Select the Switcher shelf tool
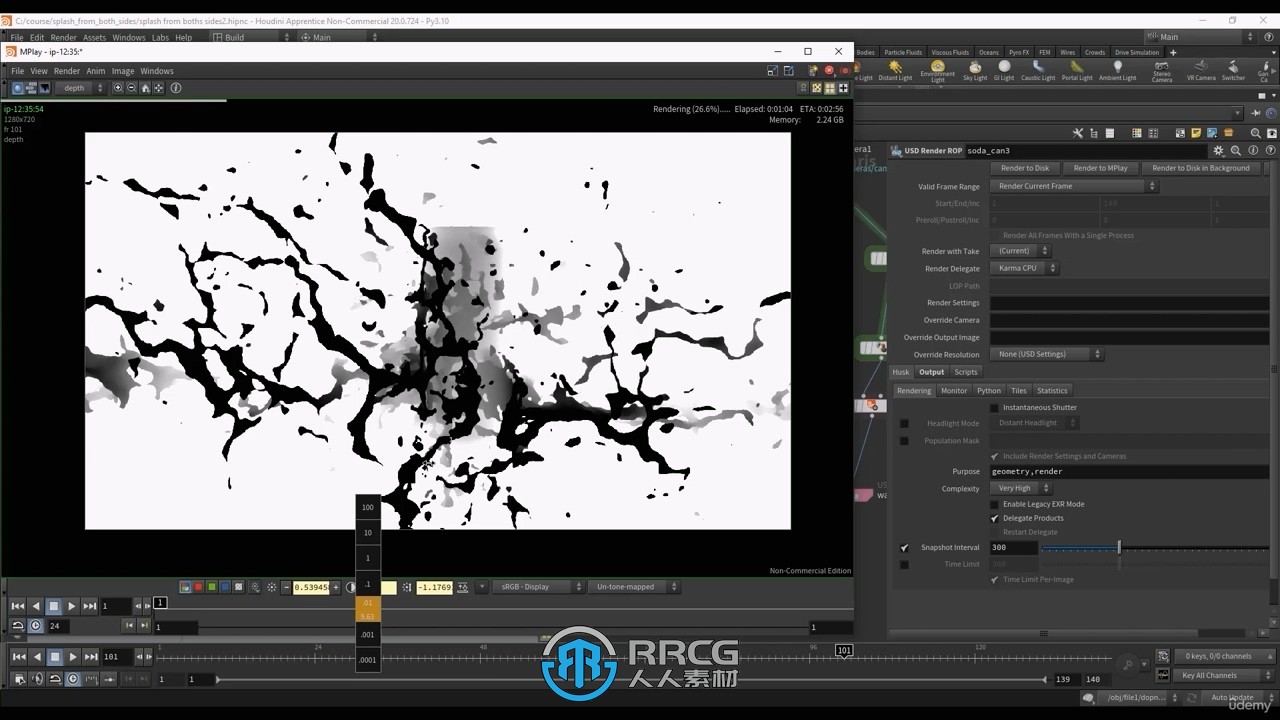This screenshot has width=1280, height=720. 1234,70
